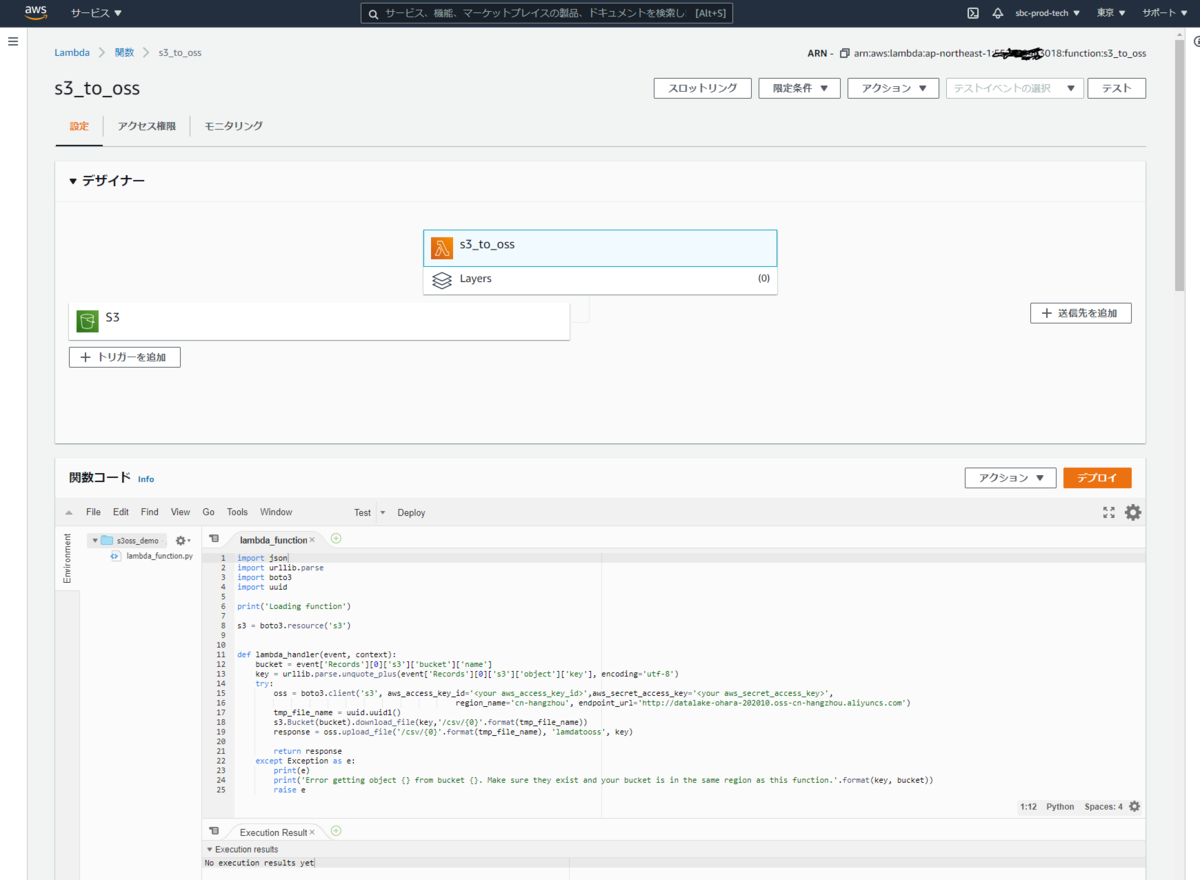The width and height of the screenshot is (1200, 880).
Task: Open the Layers stack icon
Action: pyautogui.click(x=442, y=280)
